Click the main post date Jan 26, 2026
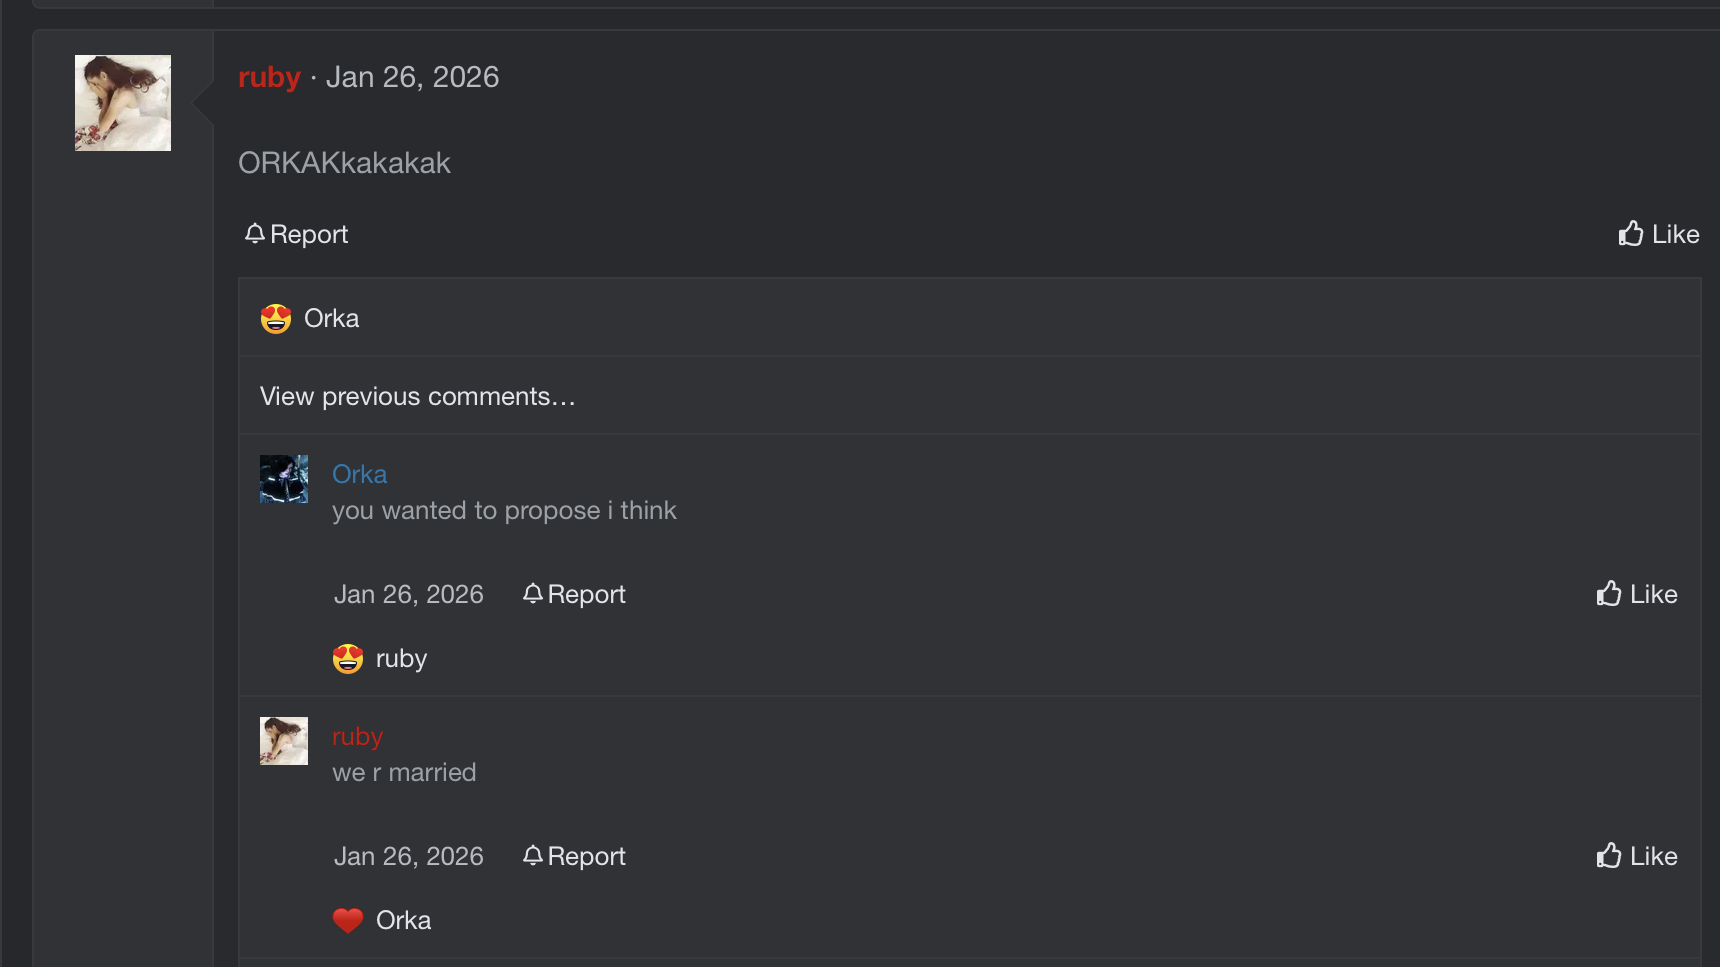 click(x=412, y=77)
